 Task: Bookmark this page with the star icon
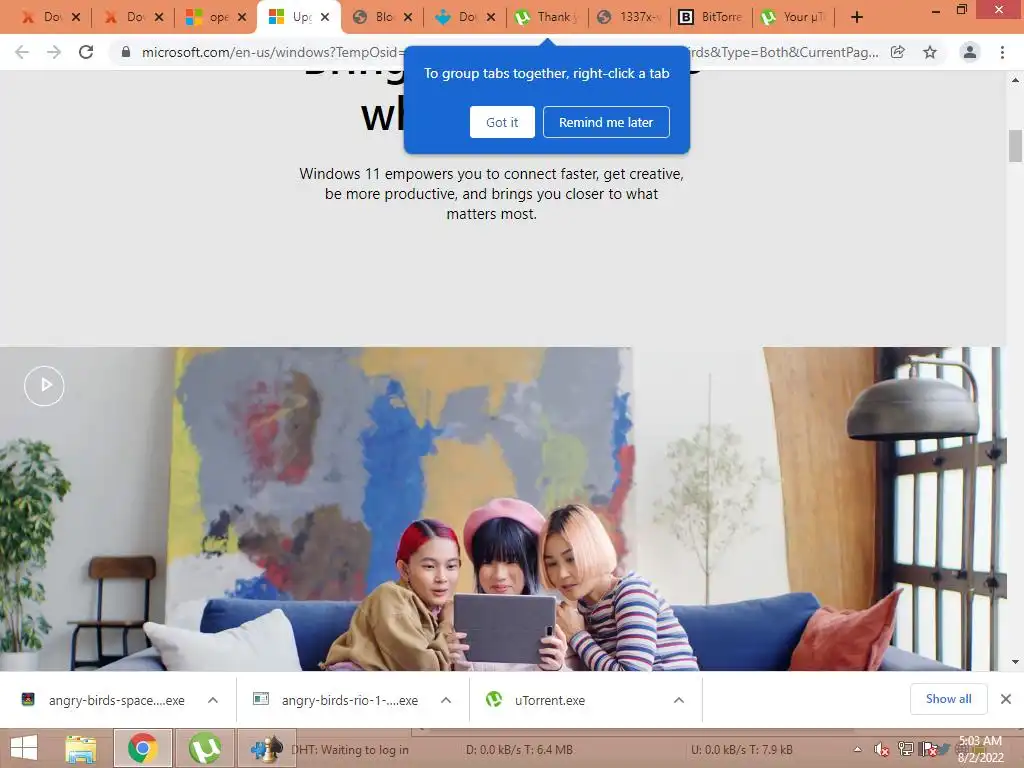930,52
